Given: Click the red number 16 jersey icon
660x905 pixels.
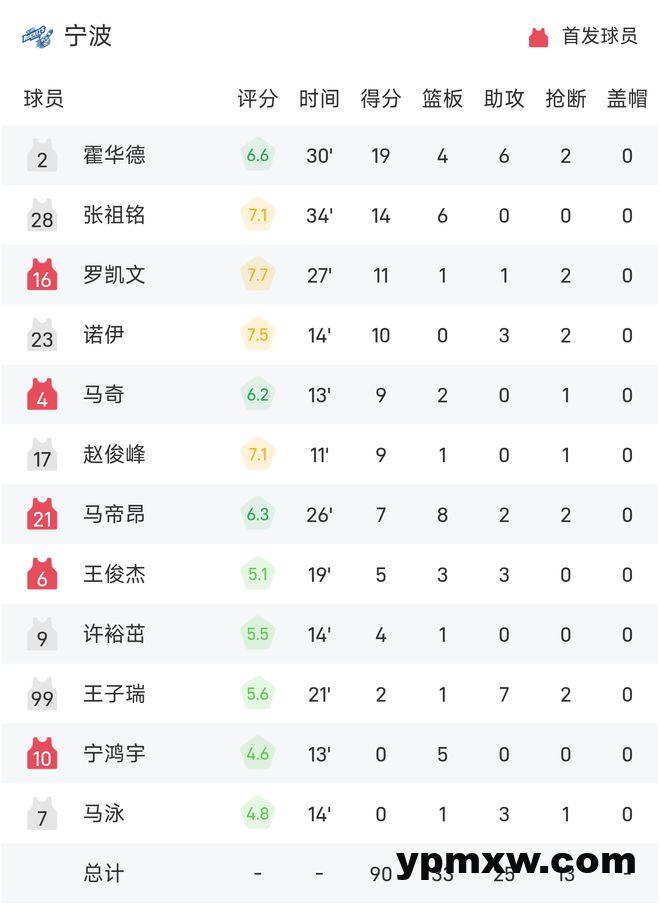Looking at the screenshot, I should [x=42, y=275].
